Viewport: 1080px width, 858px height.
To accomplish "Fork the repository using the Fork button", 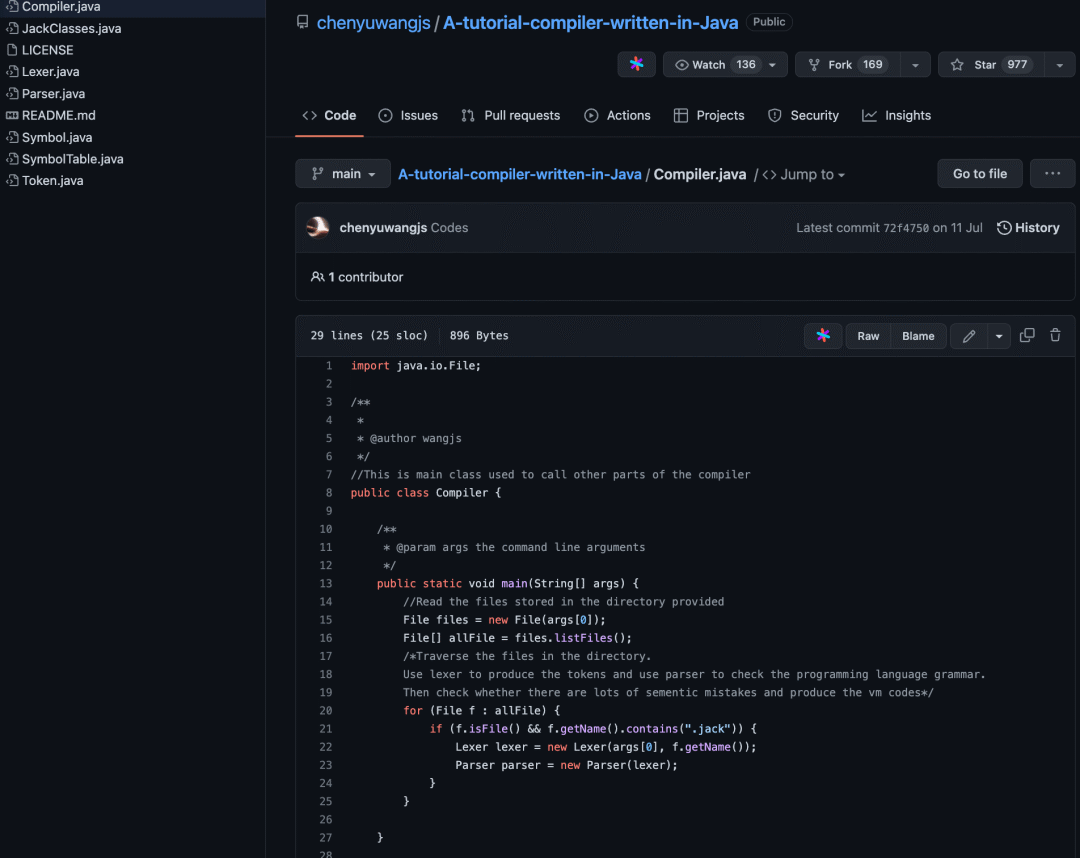I will pyautogui.click(x=847, y=65).
